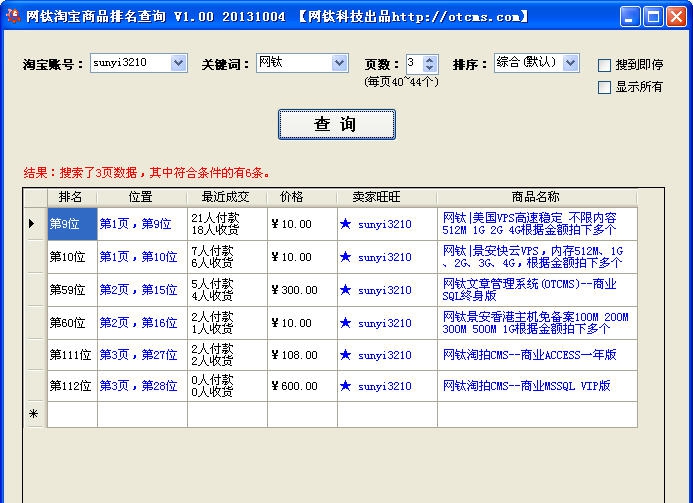Viewport: 693px width, 503px height.
Task: Open sunyi3210 seller link in 第9位 row
Action: coord(385,225)
